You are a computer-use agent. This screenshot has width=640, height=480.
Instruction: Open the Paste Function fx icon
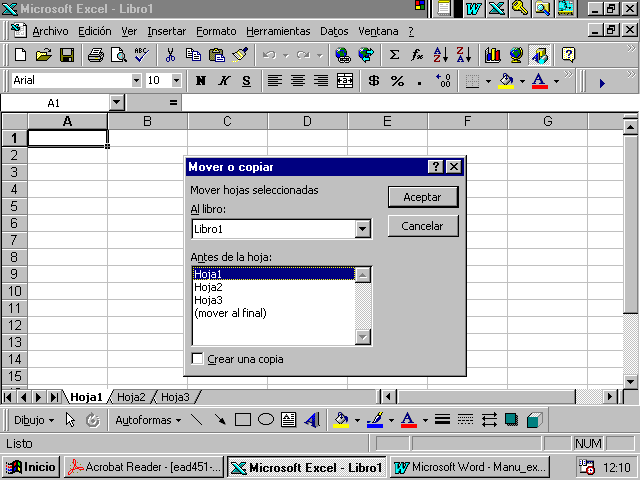pos(417,55)
